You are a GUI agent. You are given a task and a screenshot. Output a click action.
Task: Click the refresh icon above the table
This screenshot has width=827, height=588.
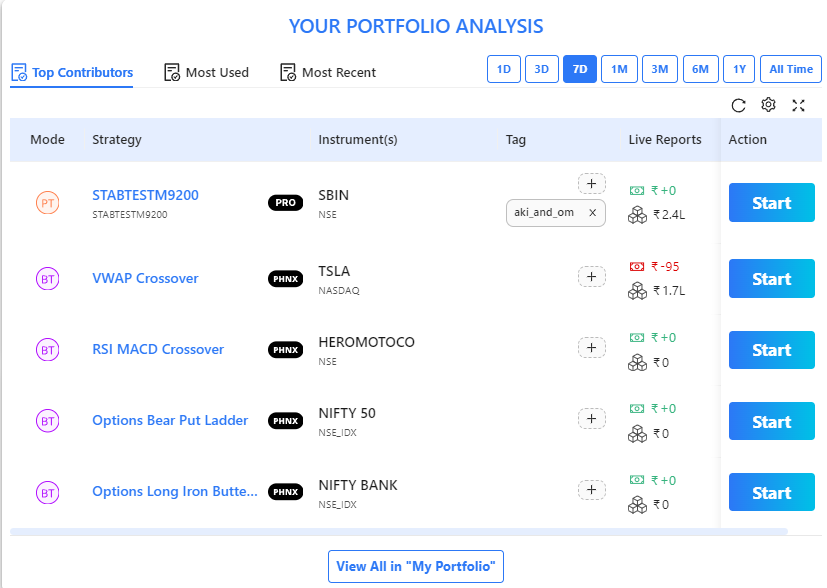[739, 105]
